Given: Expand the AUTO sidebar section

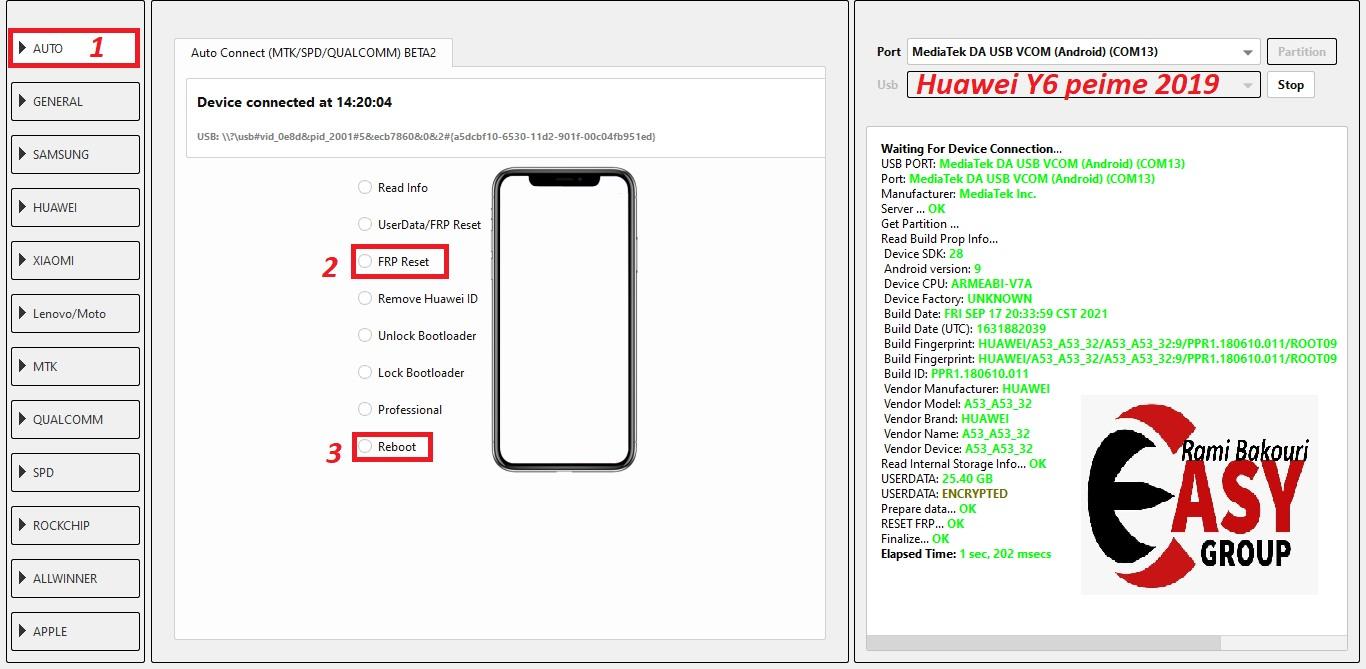Looking at the screenshot, I should pos(75,48).
